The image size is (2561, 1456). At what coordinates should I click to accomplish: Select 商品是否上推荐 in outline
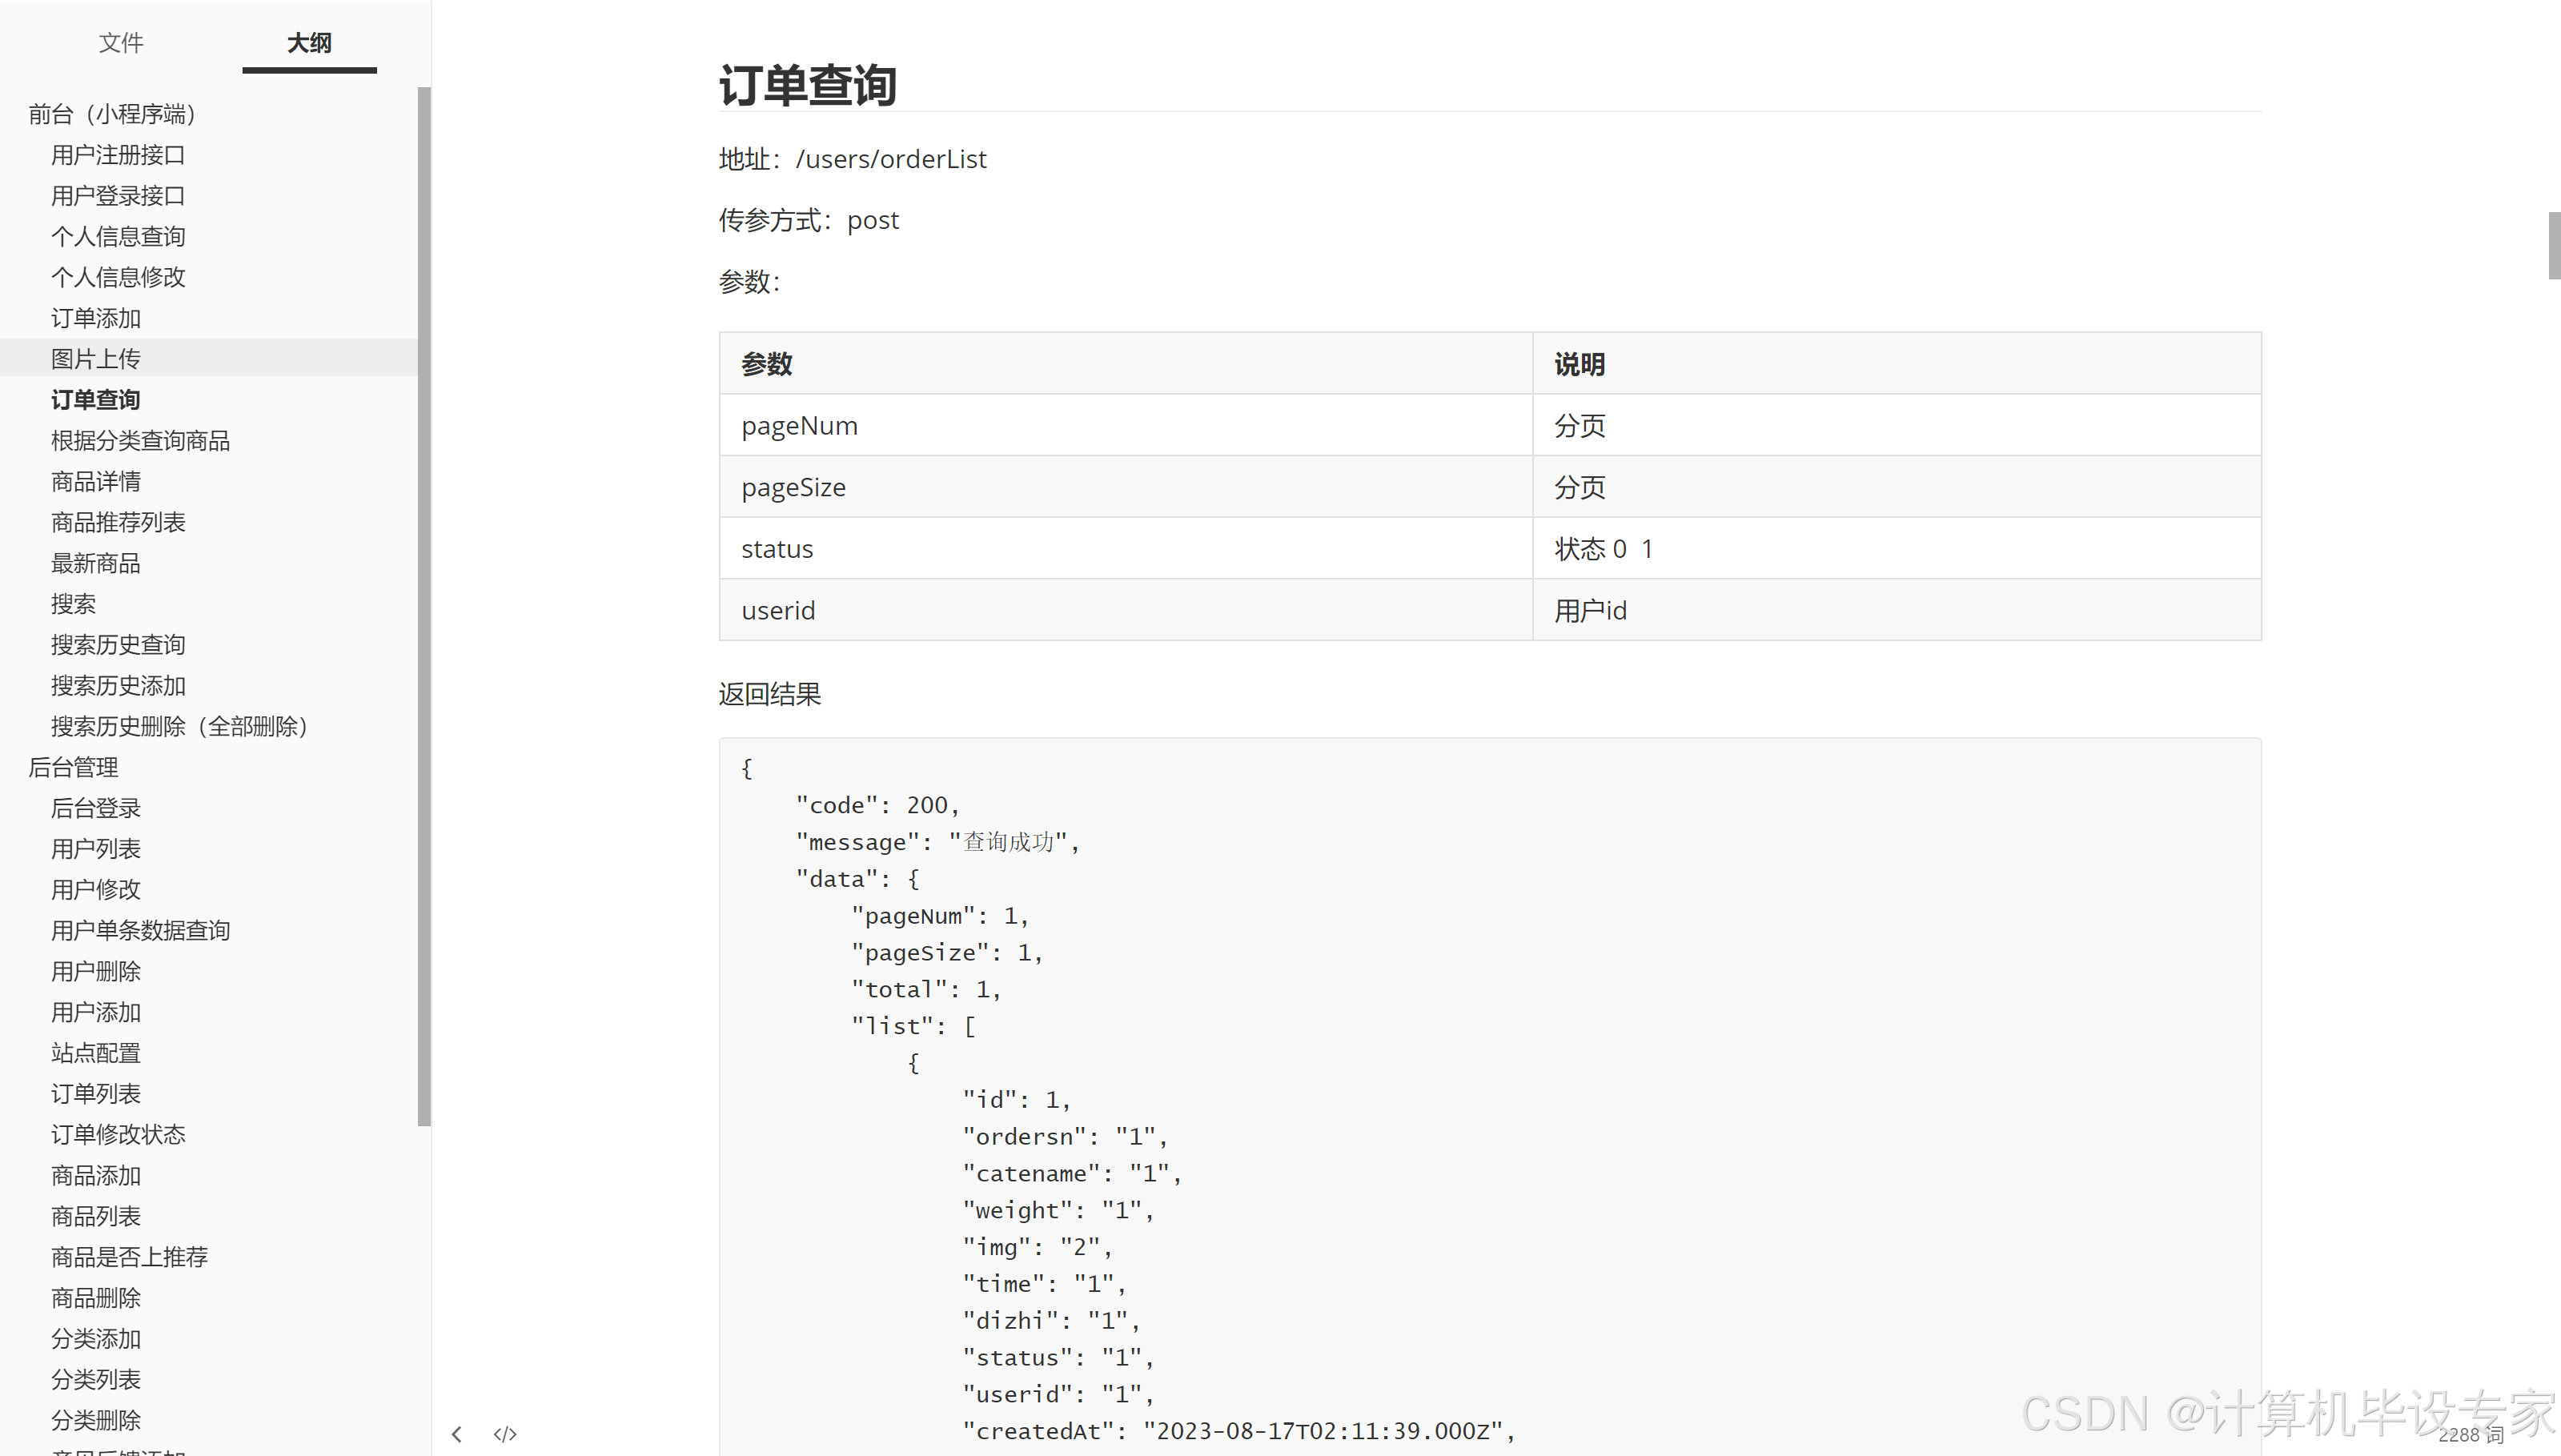click(130, 1257)
